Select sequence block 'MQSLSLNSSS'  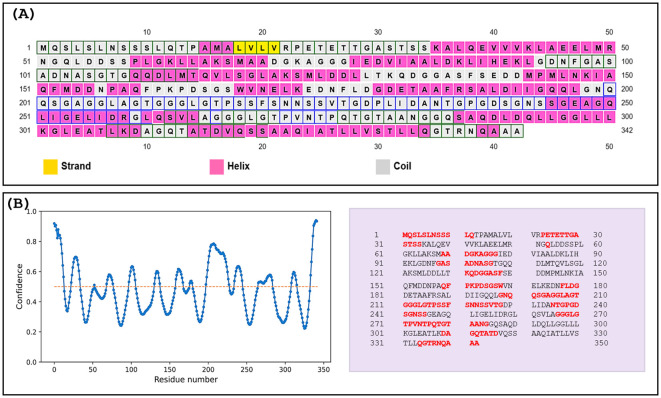(x=426, y=235)
